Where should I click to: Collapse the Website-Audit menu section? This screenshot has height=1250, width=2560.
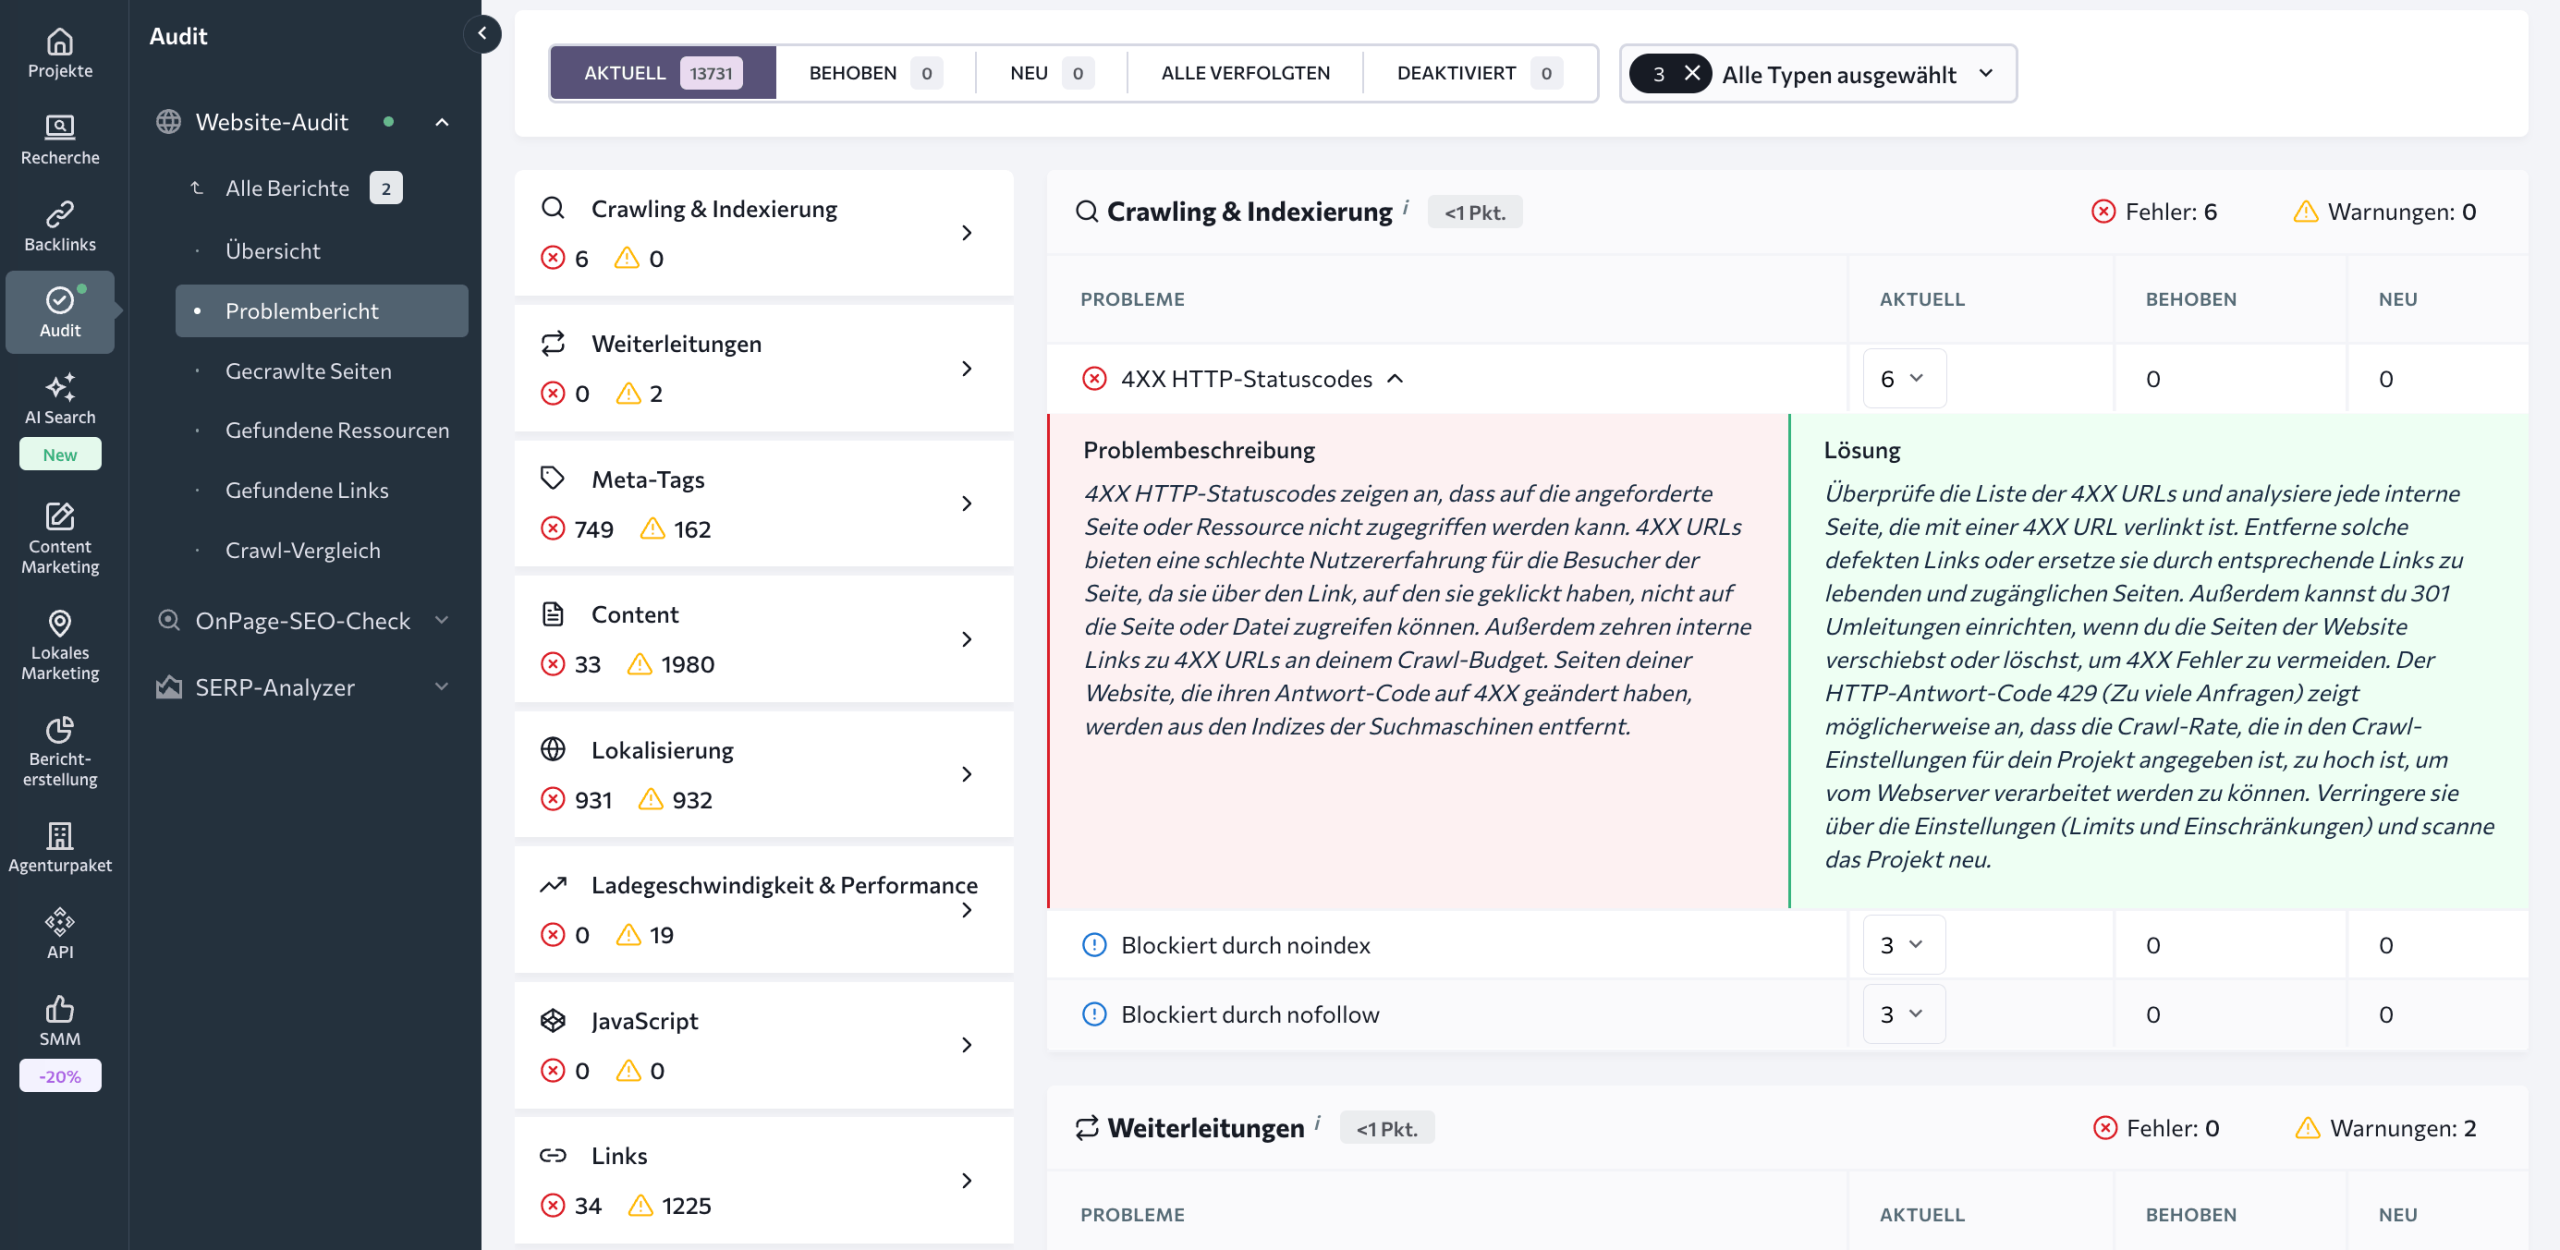(442, 122)
